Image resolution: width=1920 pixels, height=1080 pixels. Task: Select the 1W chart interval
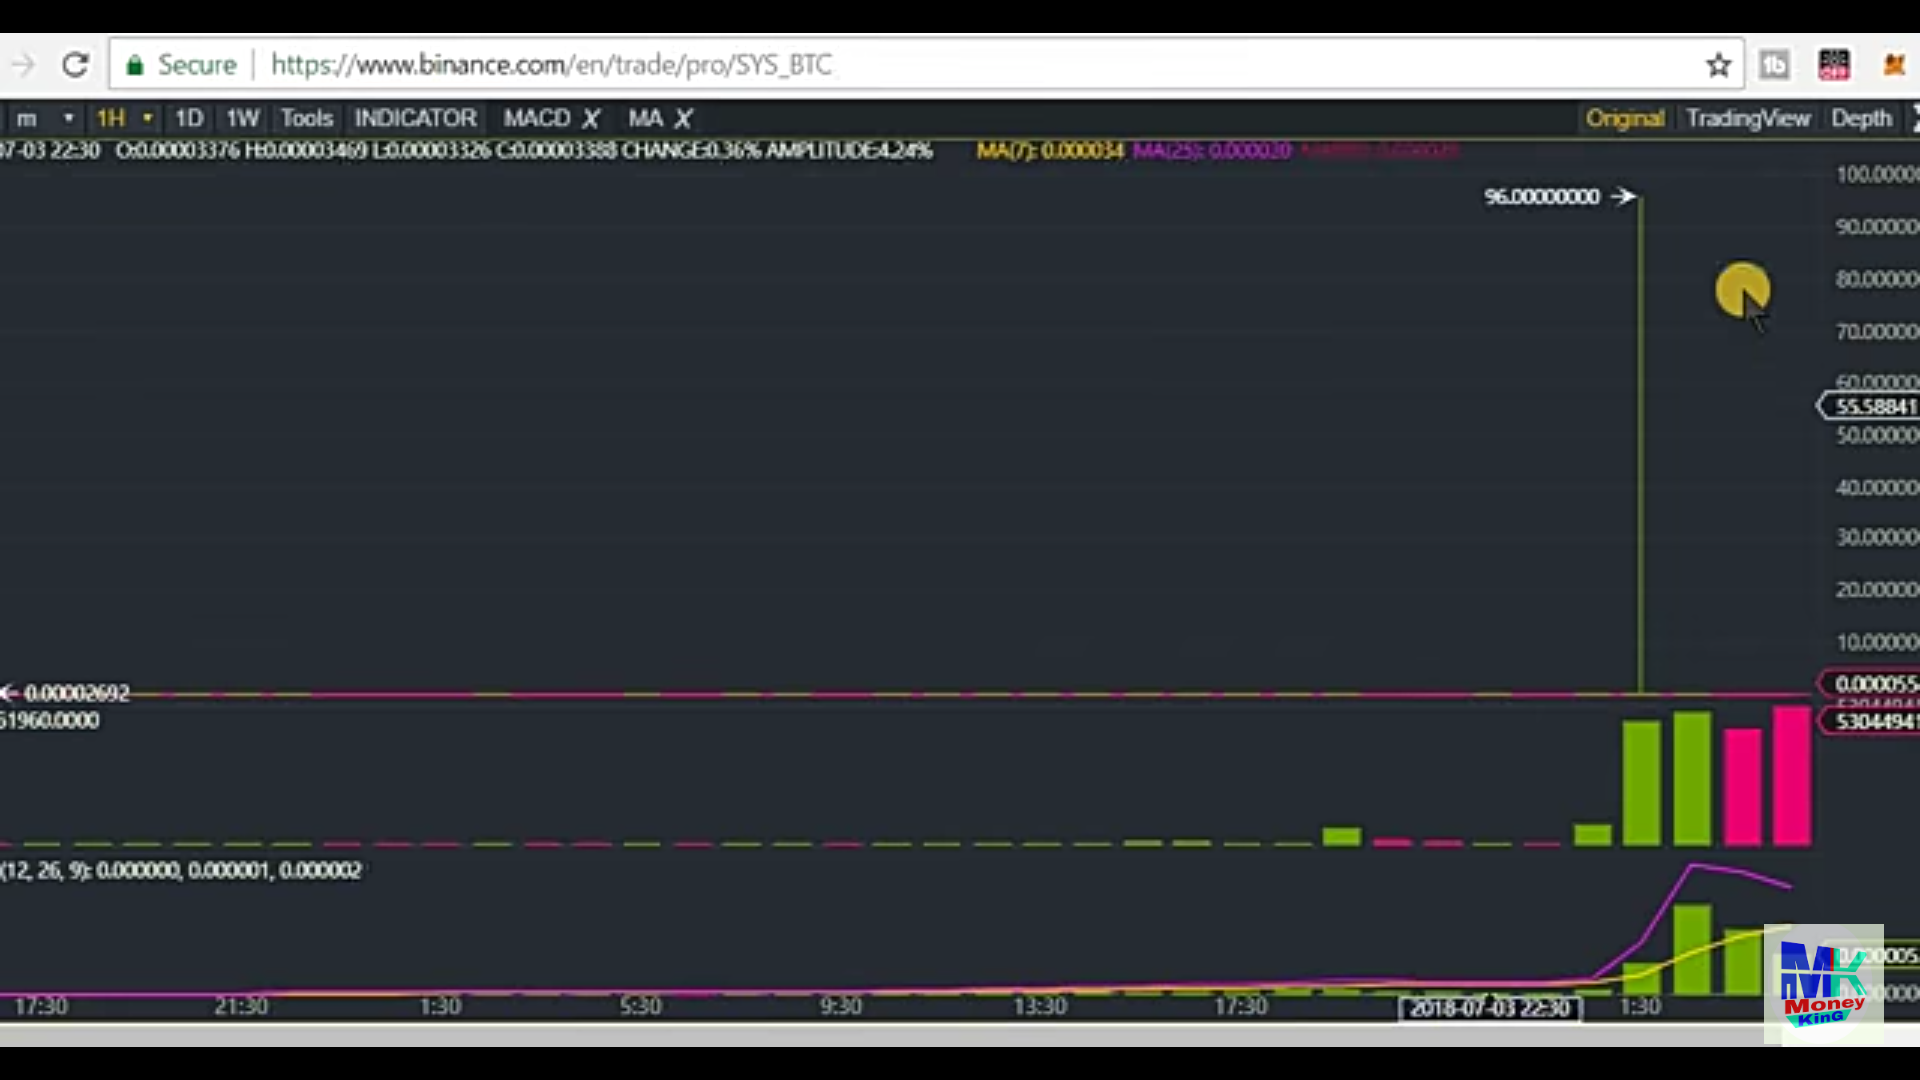[x=242, y=118]
